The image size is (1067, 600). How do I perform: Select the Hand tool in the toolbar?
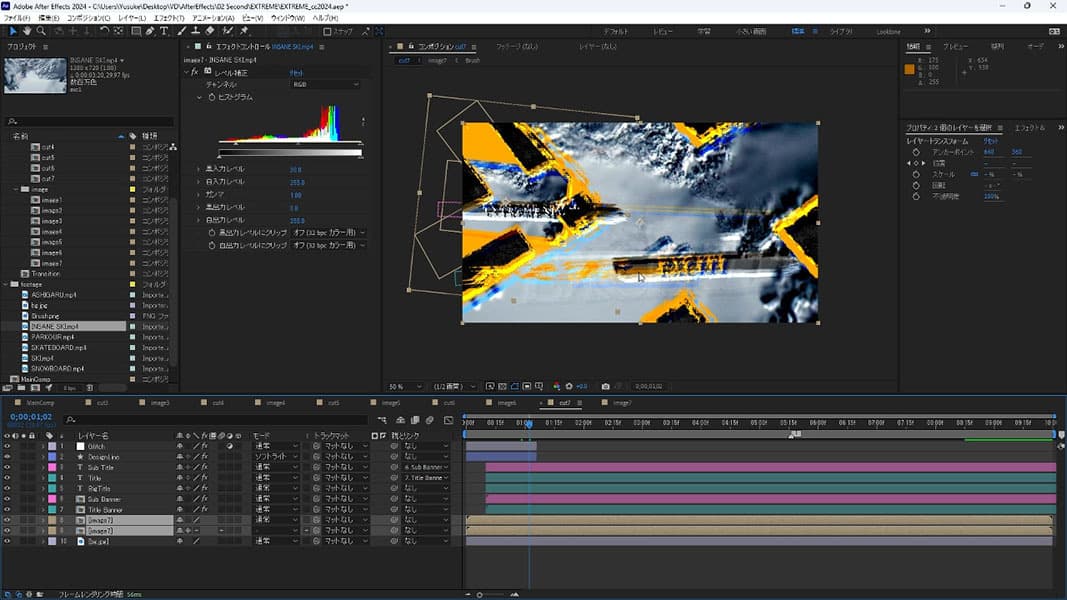tap(28, 31)
